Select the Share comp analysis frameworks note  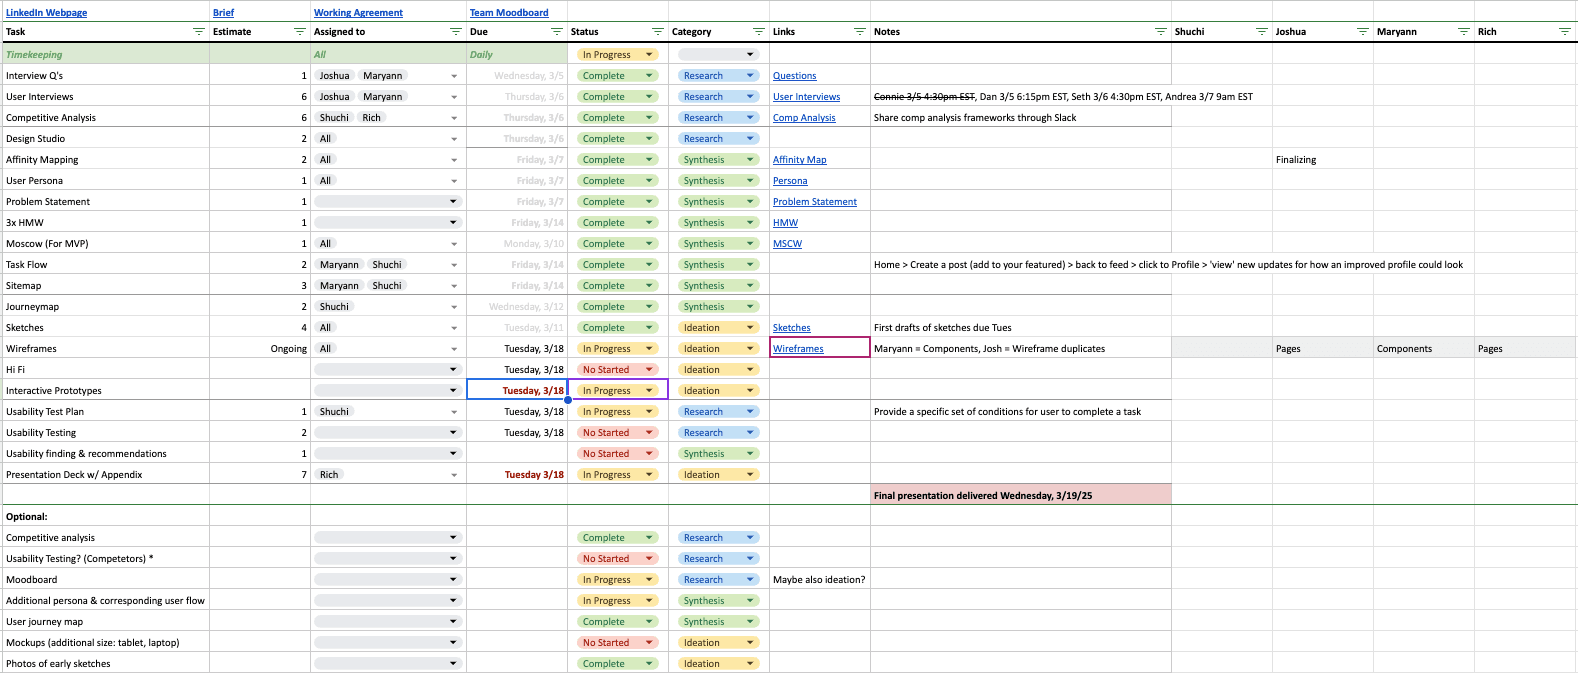click(1020, 118)
